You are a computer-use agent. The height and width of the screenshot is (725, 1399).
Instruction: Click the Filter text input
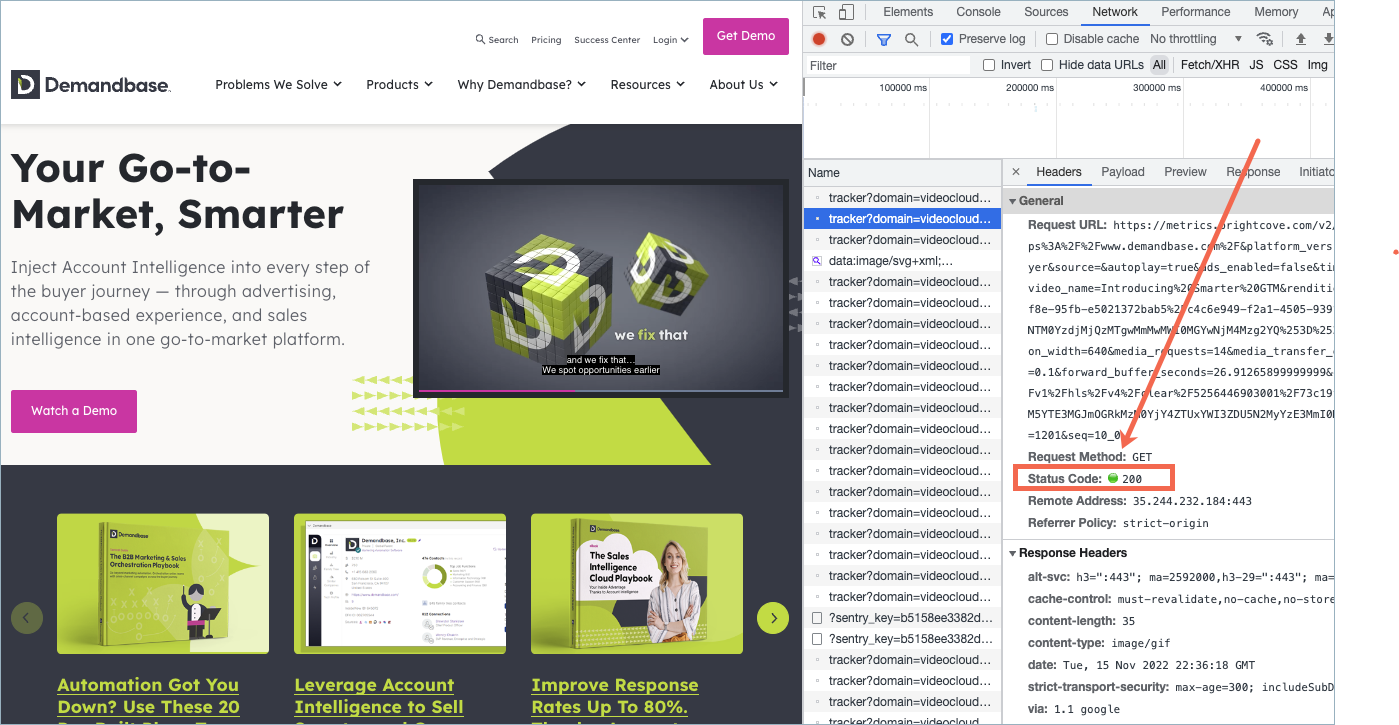coord(888,65)
